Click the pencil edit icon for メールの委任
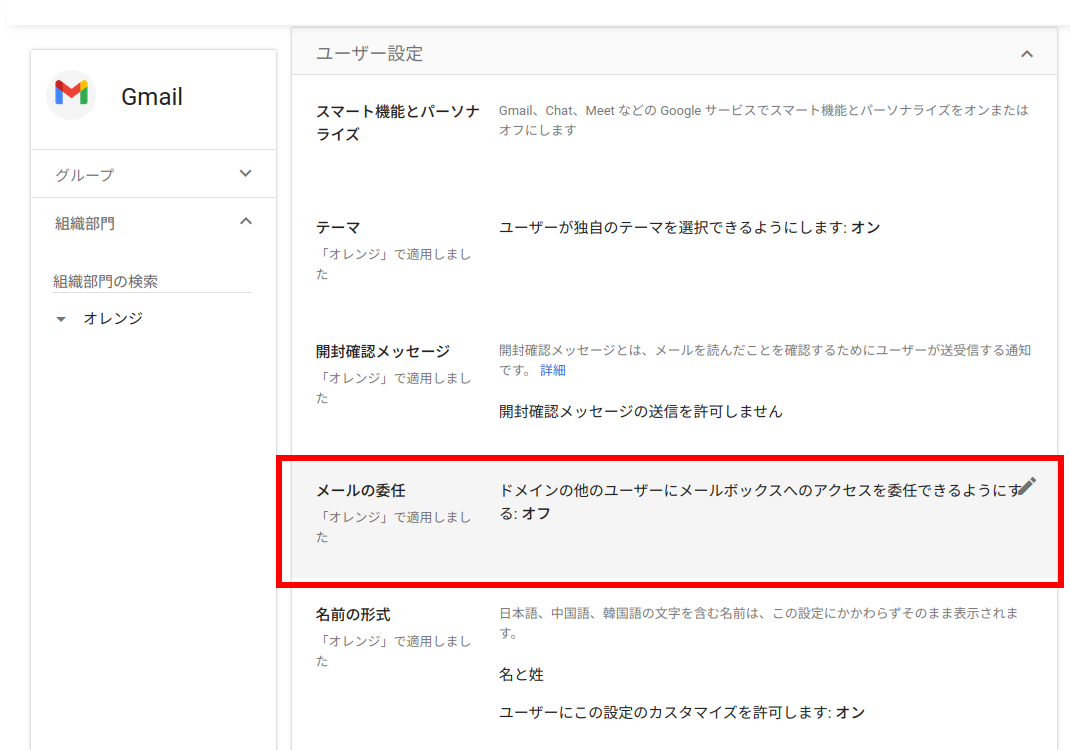Screen dimensions: 1070x750 coord(1027,486)
